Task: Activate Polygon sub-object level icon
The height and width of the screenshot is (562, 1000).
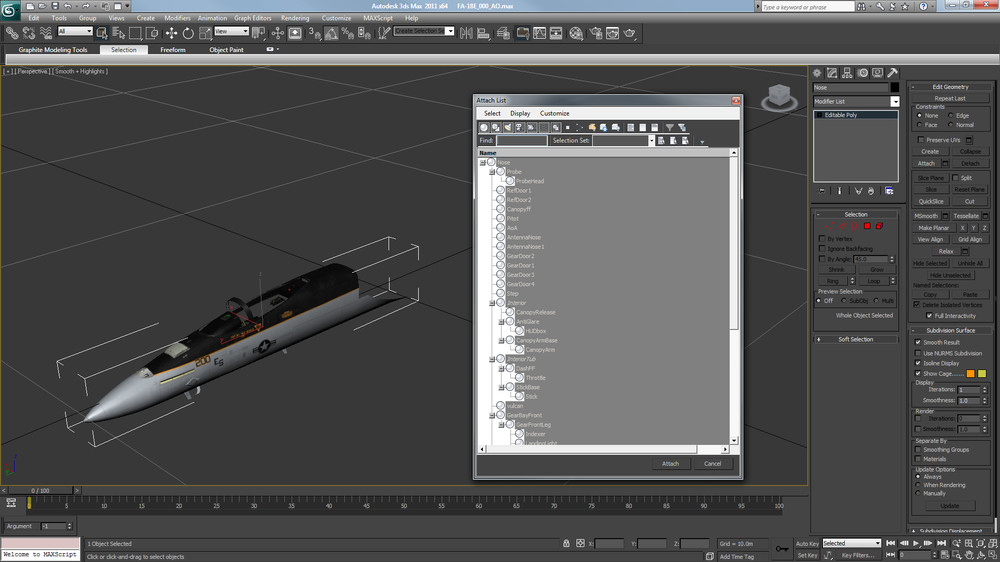Action: [866, 226]
